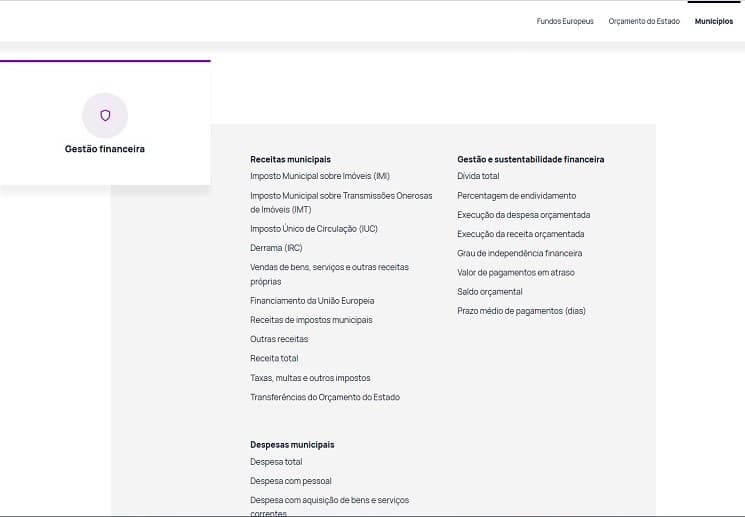Open the Outras receitas link
745x517 pixels.
279,339
